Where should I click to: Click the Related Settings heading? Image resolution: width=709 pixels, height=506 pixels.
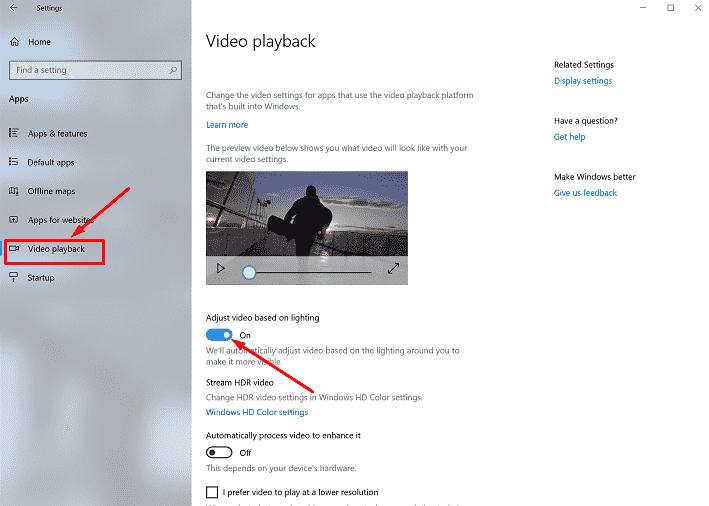[x=584, y=65]
